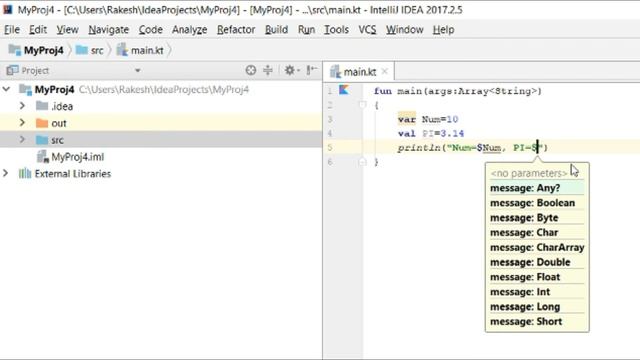
Task: Open the File menu
Action: [12, 30]
